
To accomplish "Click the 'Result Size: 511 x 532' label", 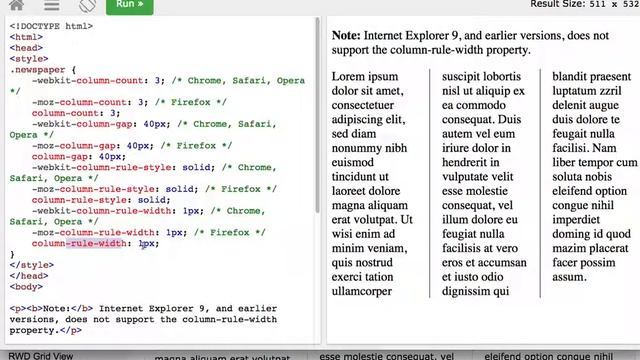I will (584, 4).
